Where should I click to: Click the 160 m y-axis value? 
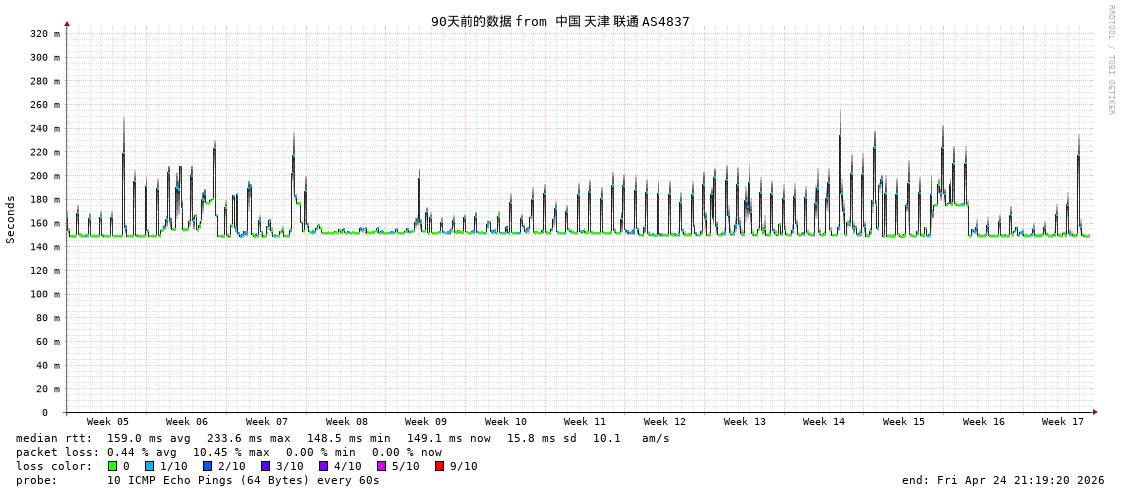click(x=45, y=223)
